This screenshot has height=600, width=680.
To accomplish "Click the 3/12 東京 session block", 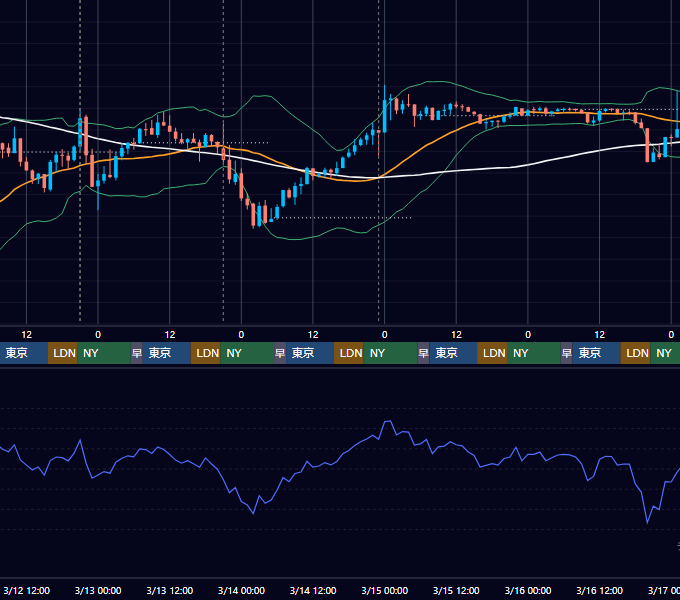I will coord(23,353).
